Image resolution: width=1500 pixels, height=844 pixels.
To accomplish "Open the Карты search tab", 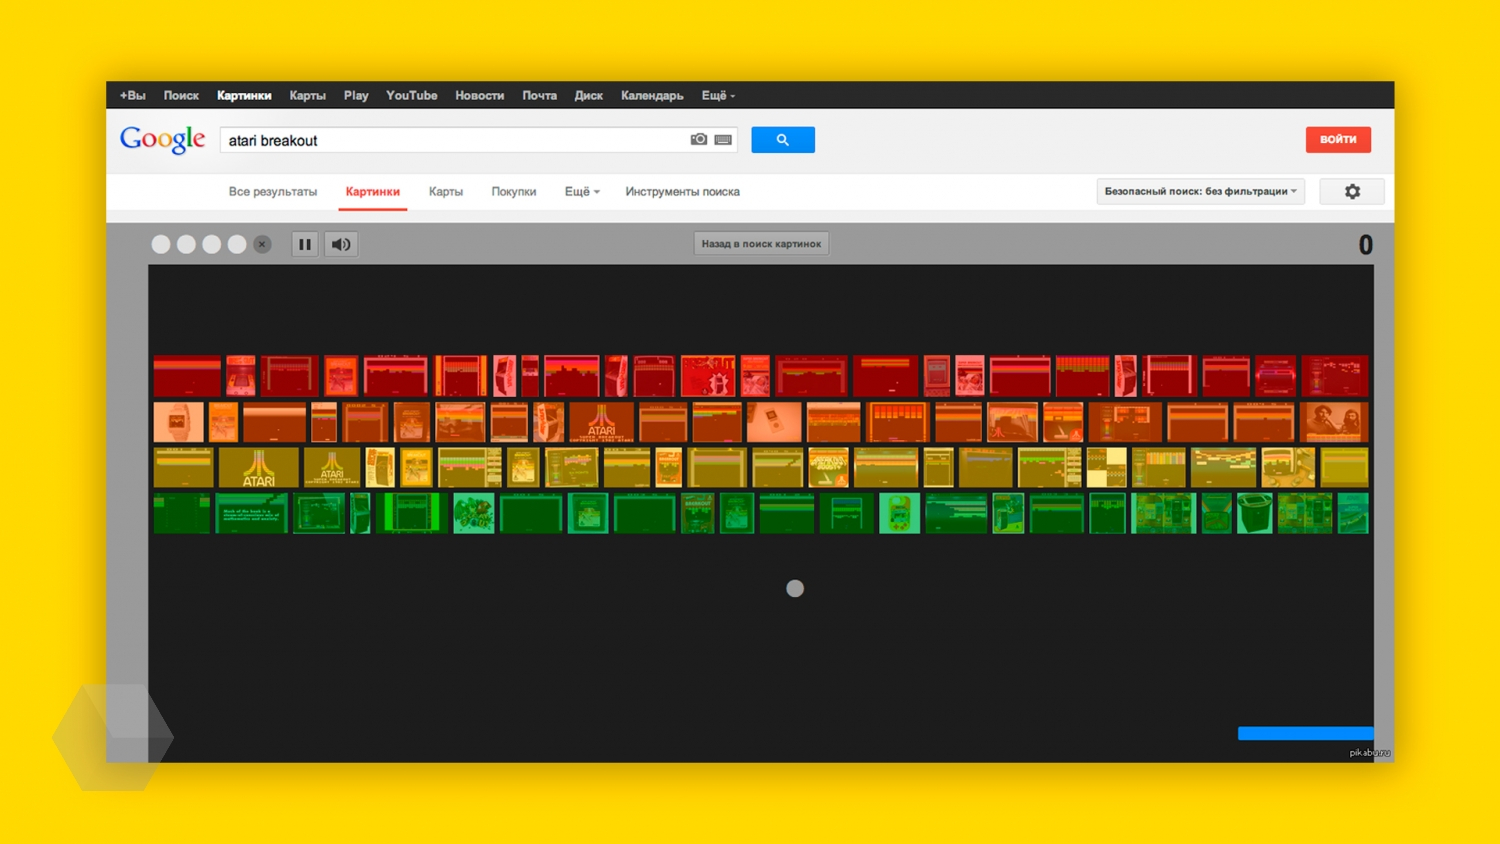I will pyautogui.click(x=446, y=191).
